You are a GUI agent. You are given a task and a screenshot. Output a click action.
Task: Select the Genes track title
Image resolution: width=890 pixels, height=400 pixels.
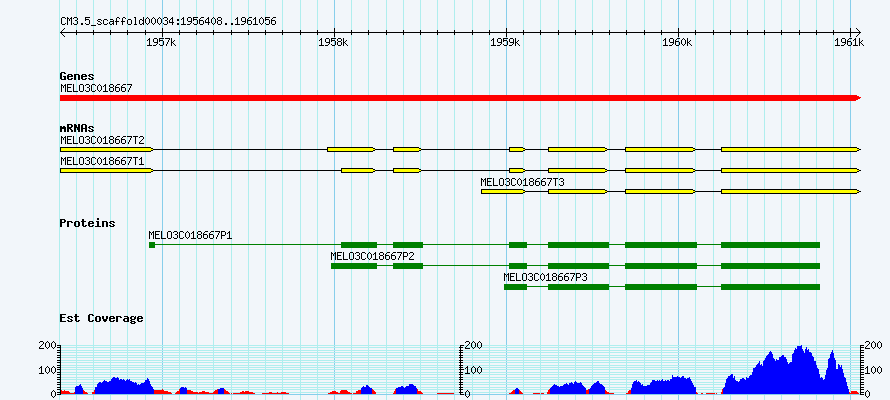(77, 76)
